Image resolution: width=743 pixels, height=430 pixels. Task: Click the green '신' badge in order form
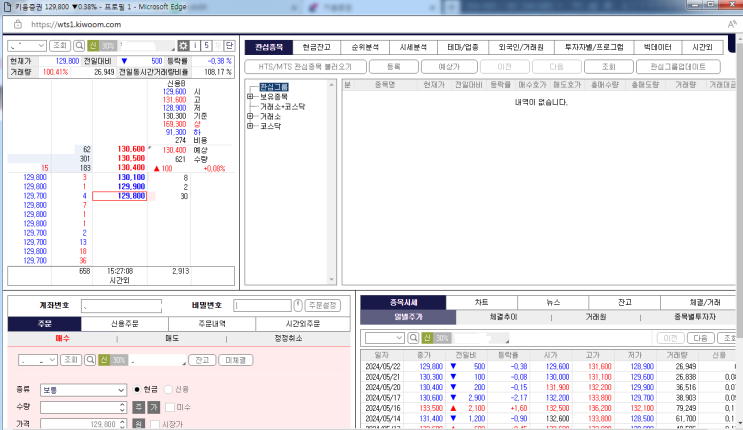pyautogui.click(x=104, y=360)
